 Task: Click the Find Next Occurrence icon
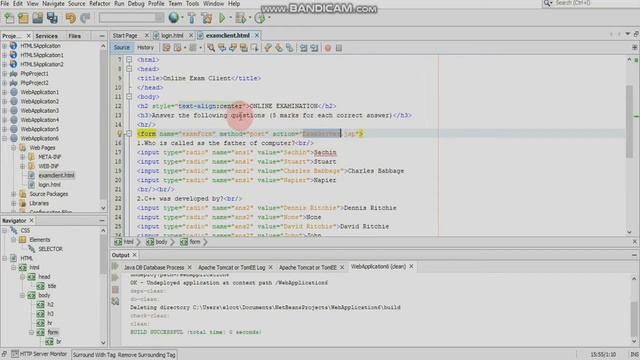[233, 48]
